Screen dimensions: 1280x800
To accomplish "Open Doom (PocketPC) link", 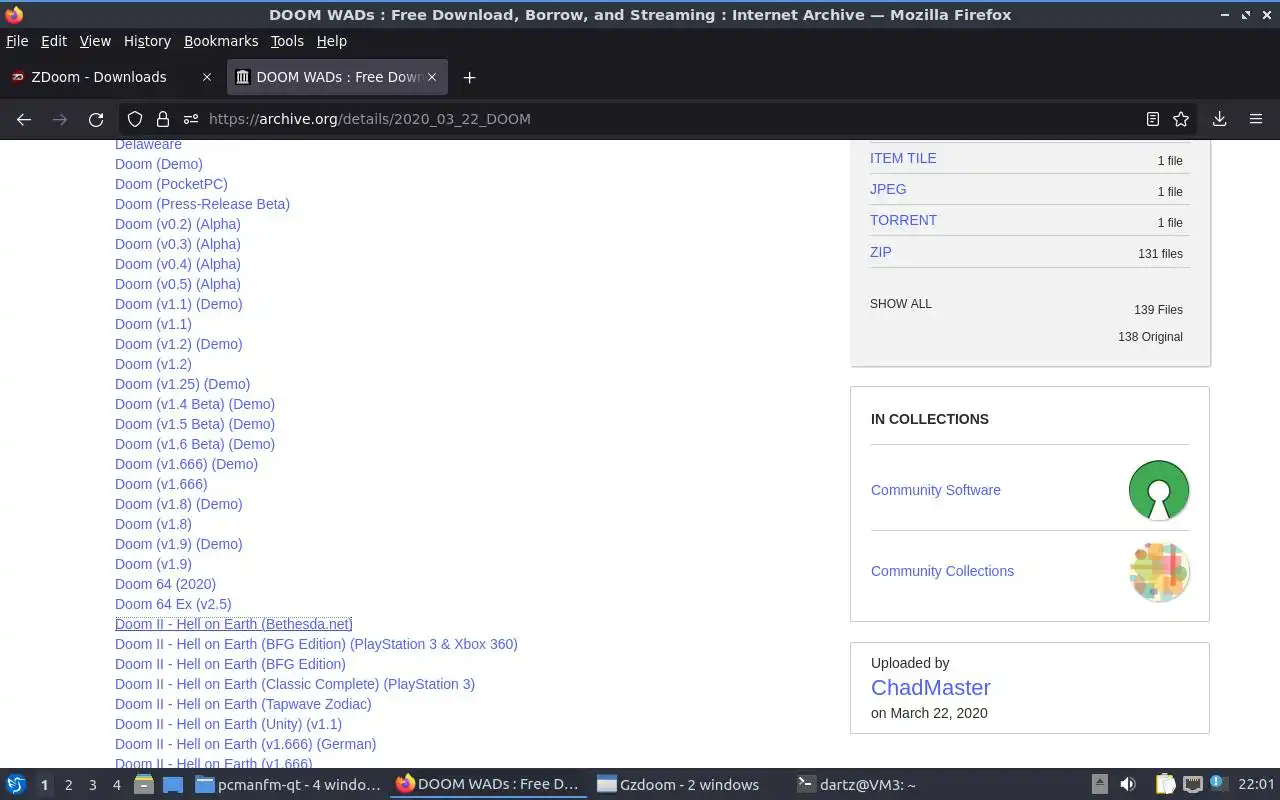I will pyautogui.click(x=171, y=184).
